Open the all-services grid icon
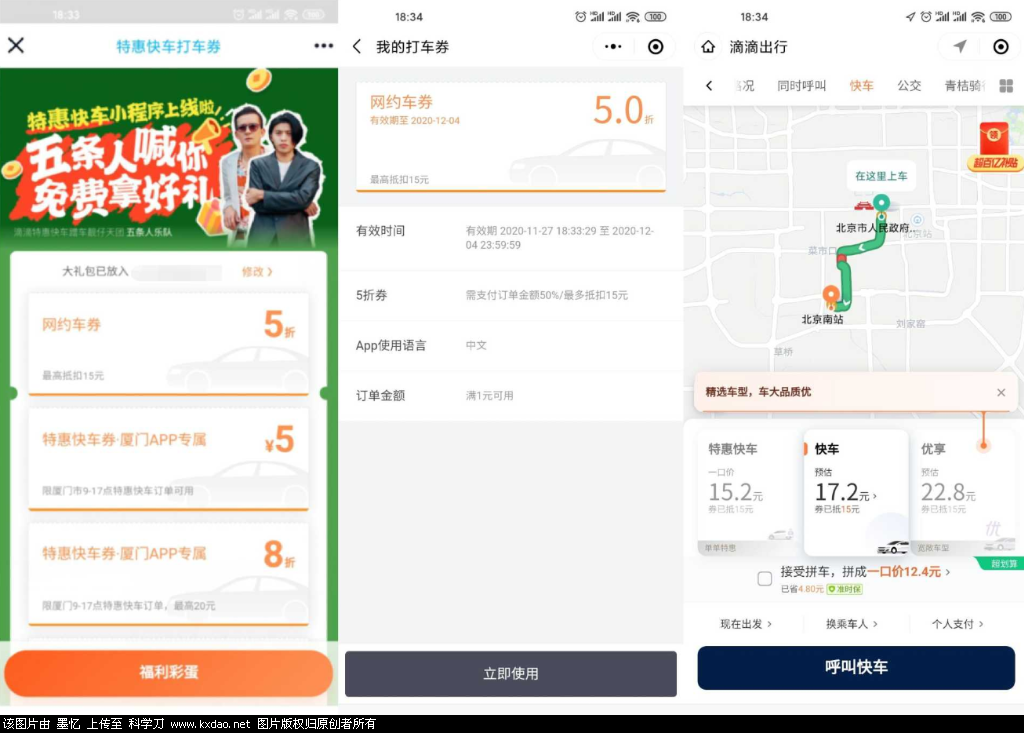The image size is (1024, 733). point(1006,86)
